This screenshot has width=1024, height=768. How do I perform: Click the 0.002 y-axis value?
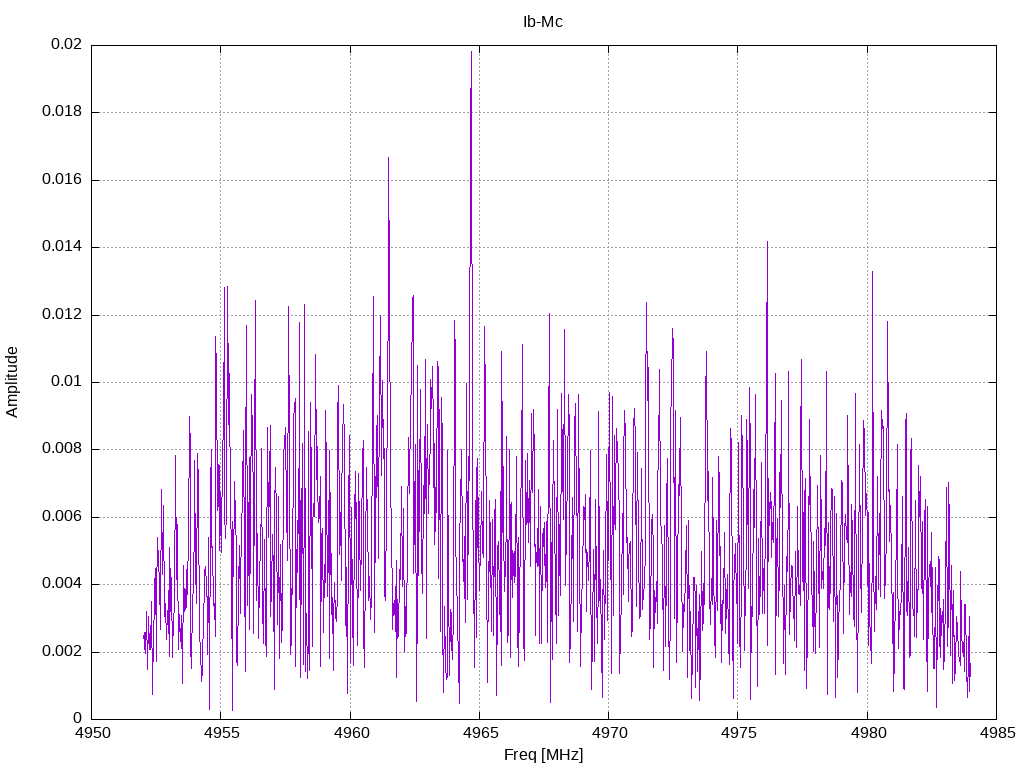click(63, 652)
